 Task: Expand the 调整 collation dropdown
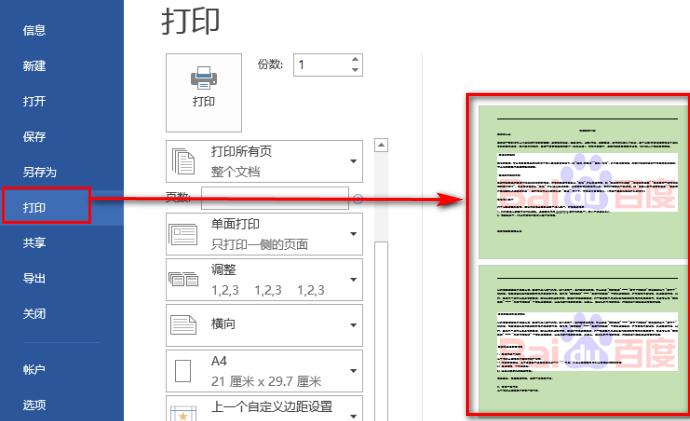click(x=353, y=280)
